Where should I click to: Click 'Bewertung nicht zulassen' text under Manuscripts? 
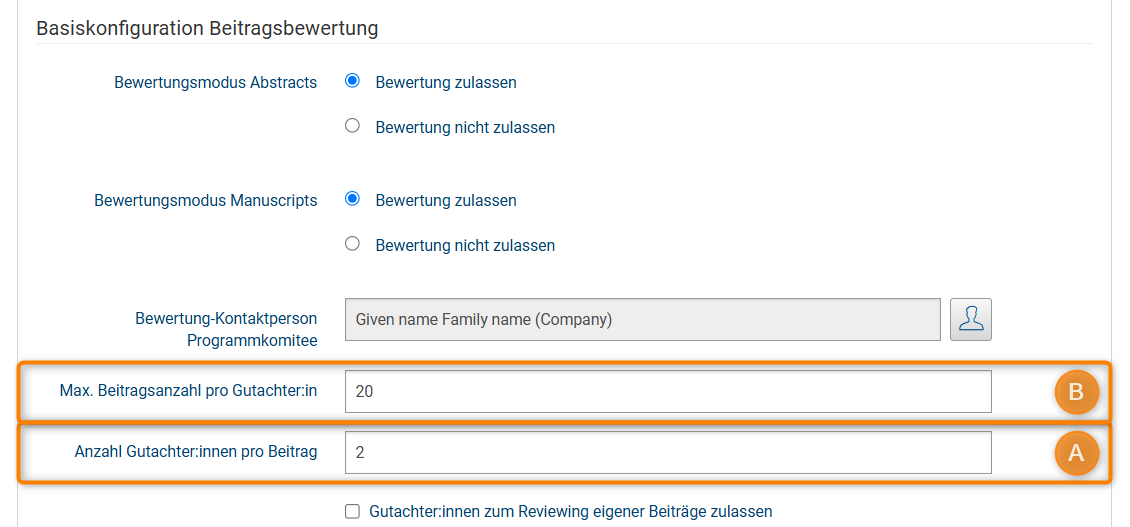click(x=465, y=246)
